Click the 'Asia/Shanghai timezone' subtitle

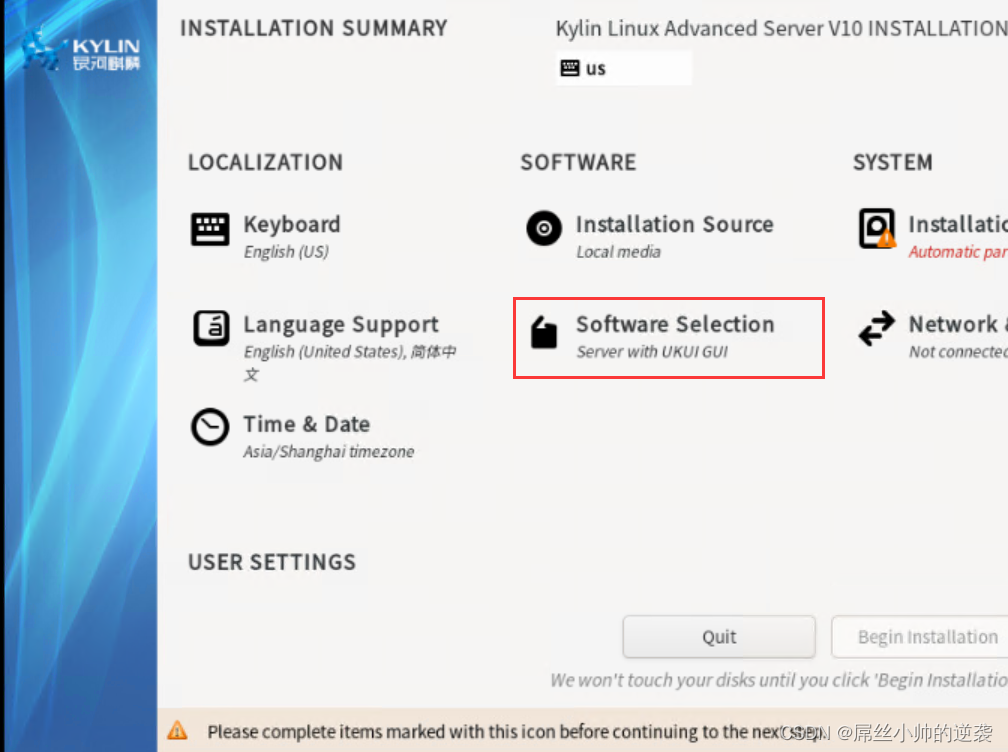click(329, 452)
